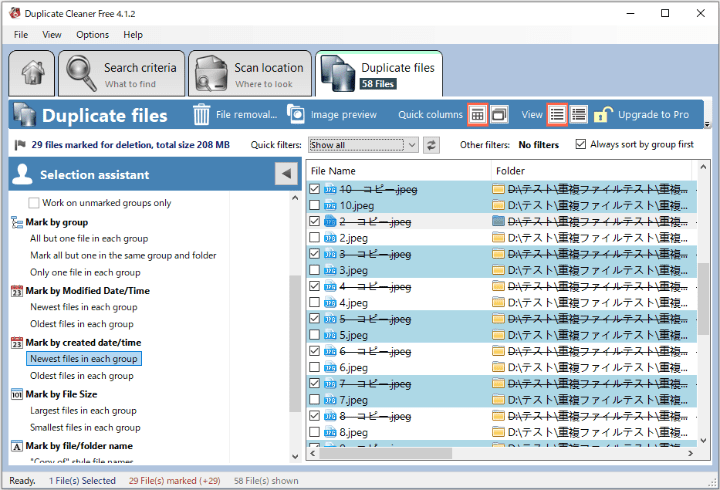Open the View menu
The width and height of the screenshot is (720, 490).
tap(52, 35)
